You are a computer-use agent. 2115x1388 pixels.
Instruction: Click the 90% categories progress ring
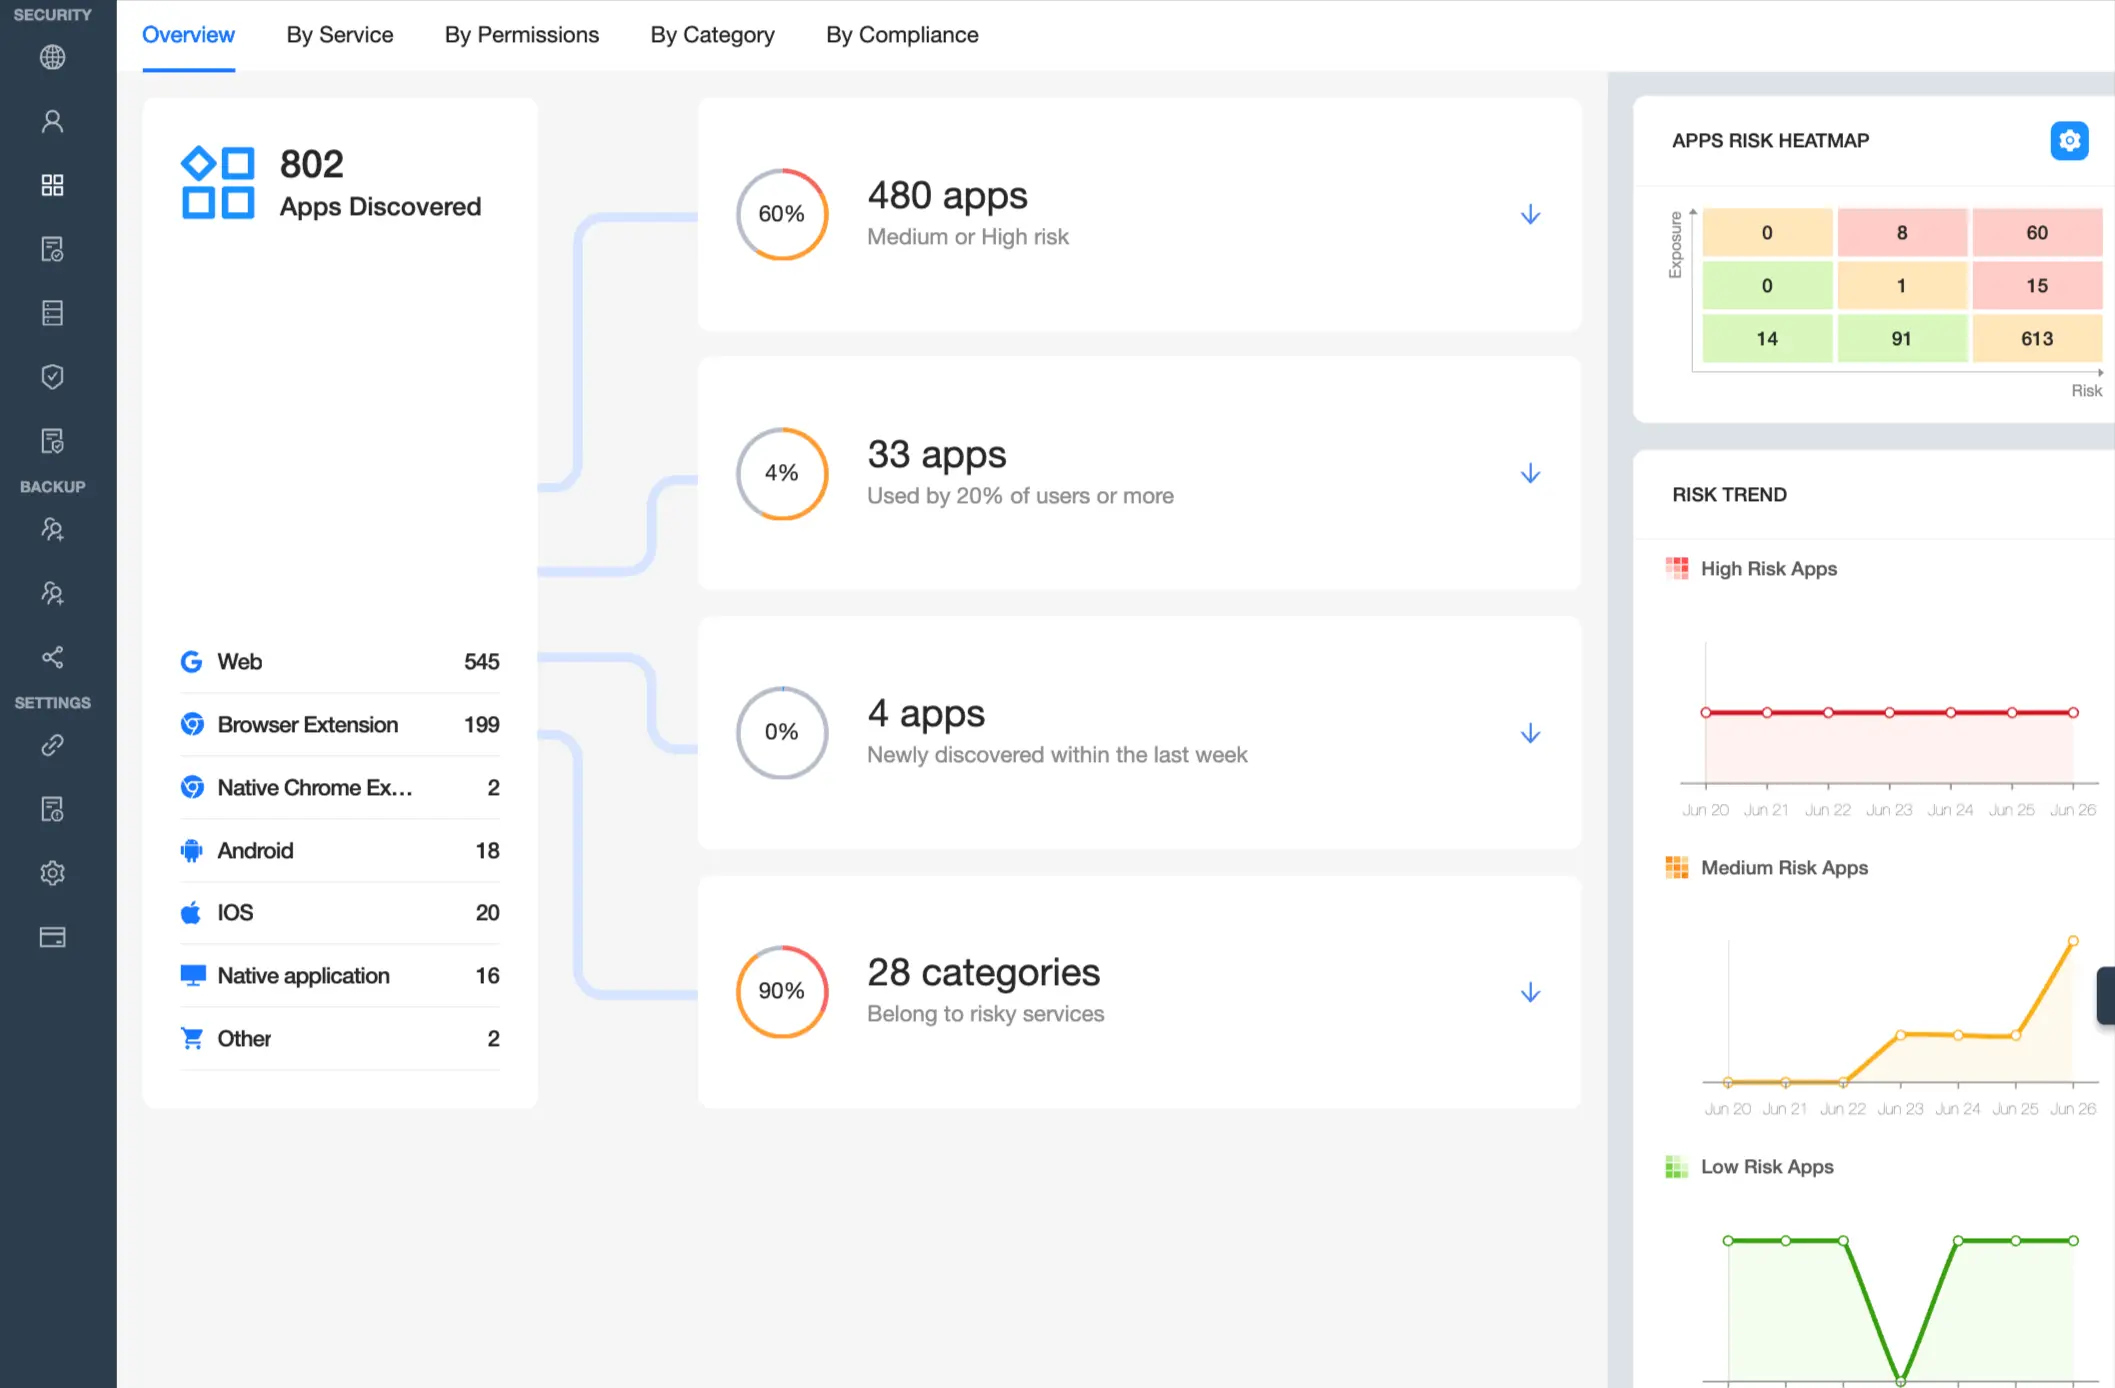coord(782,991)
